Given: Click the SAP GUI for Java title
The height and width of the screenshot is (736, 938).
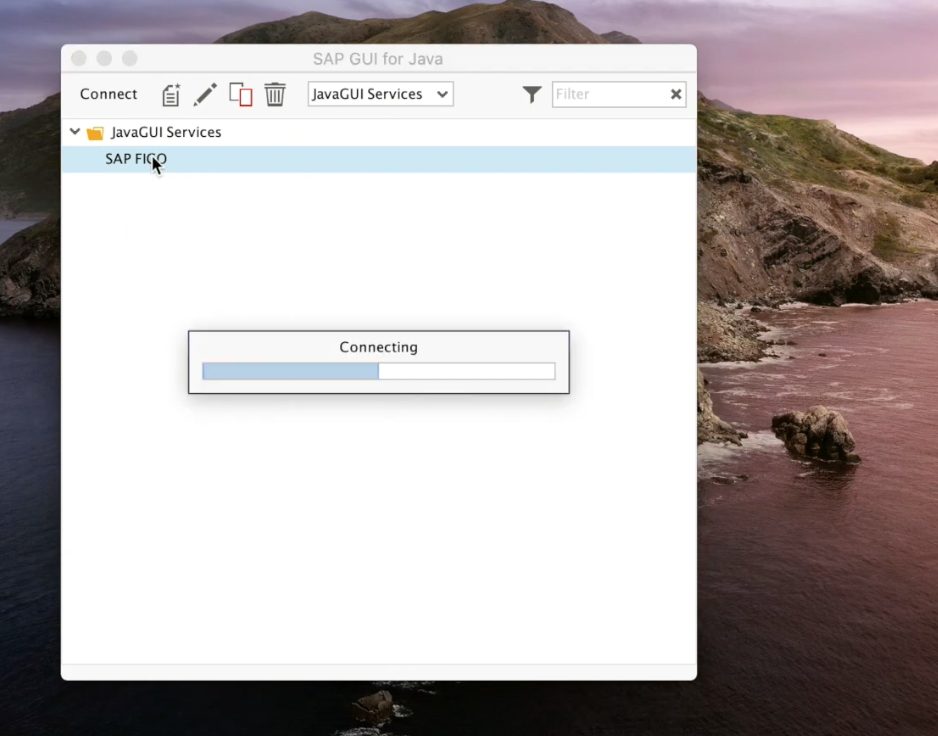Looking at the screenshot, I should point(378,59).
